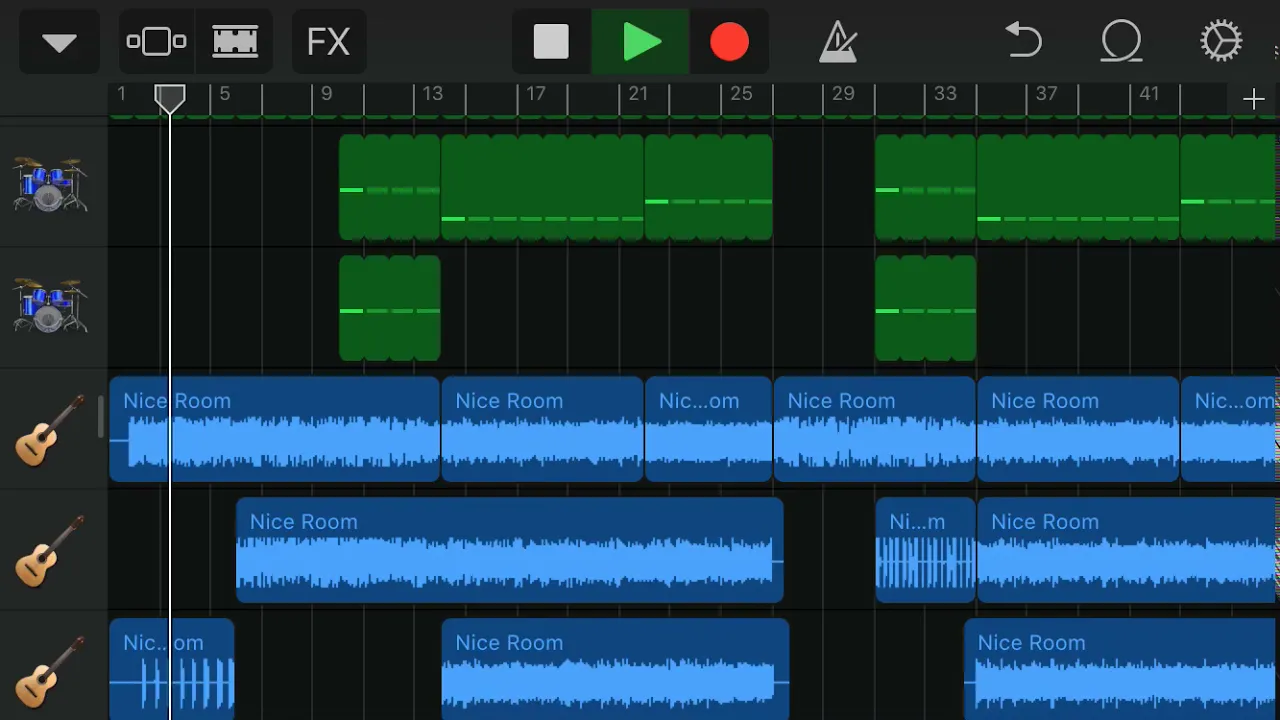Screen dimensions: 1280x720
Task: Select first green drum region on track one
Action: click(x=390, y=188)
